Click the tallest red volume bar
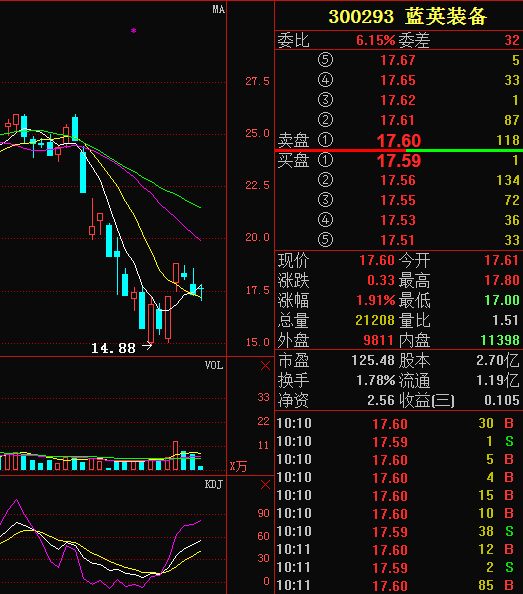 tap(175, 456)
